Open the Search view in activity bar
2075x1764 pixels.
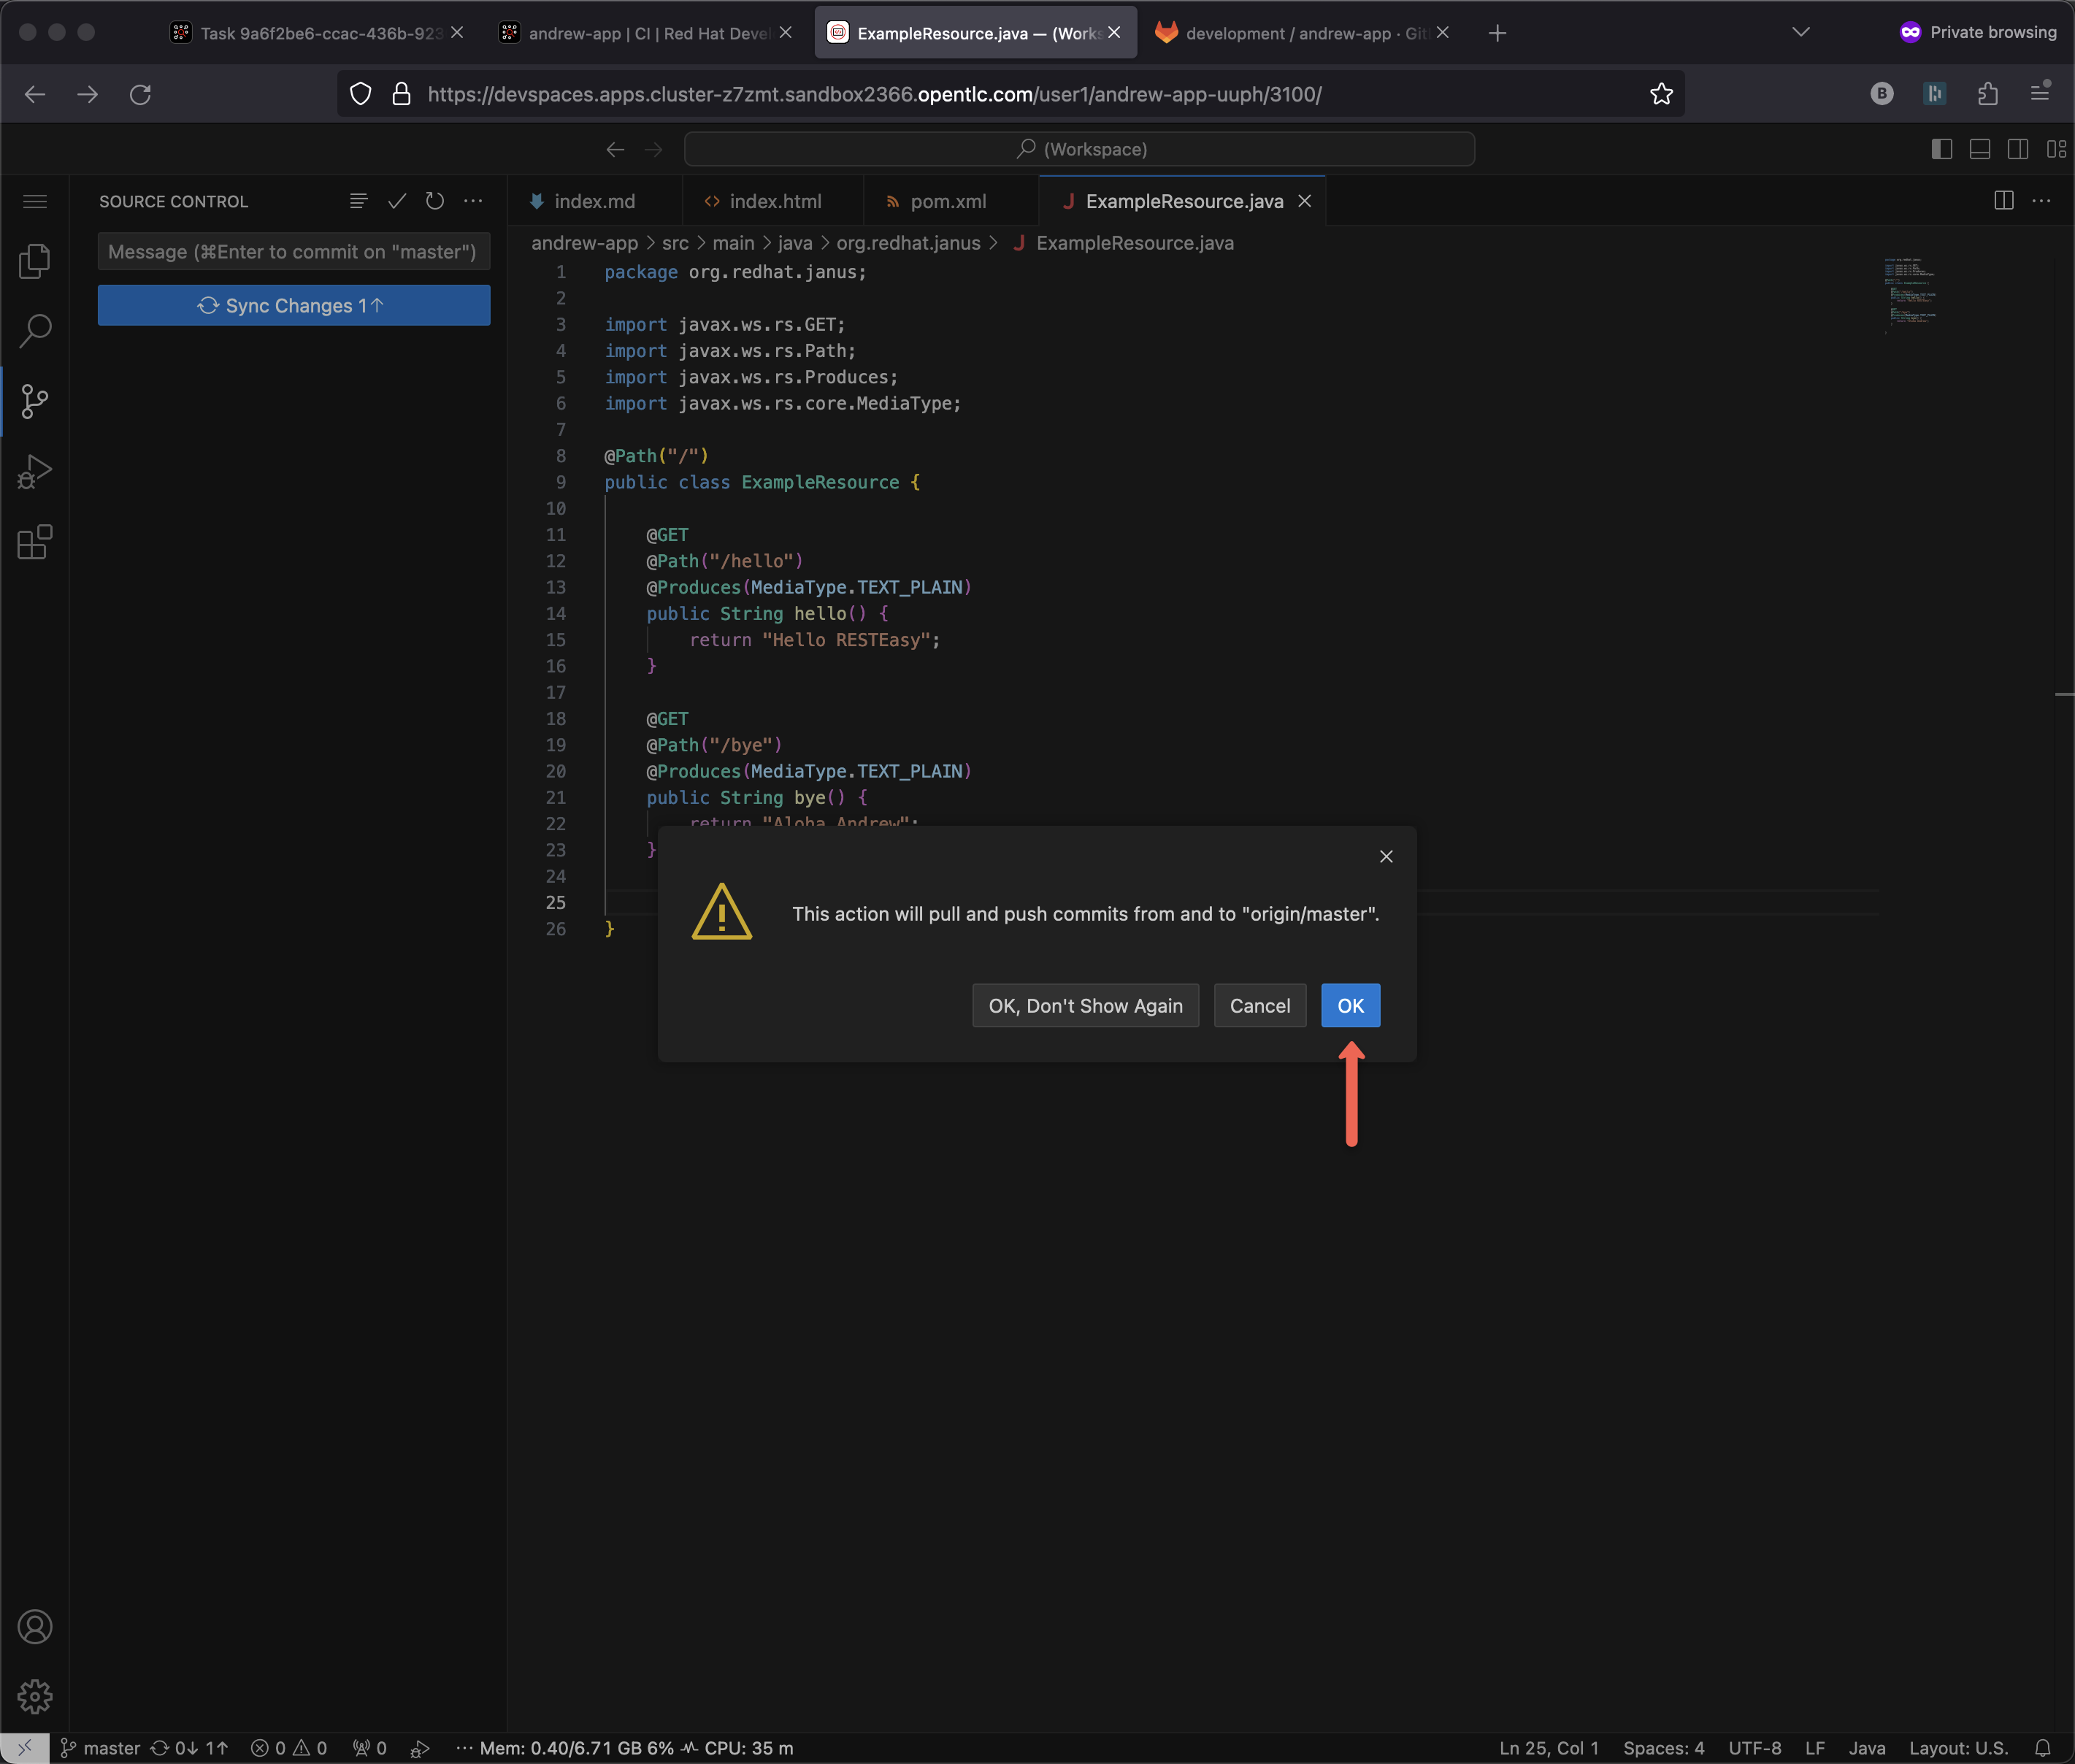[35, 331]
